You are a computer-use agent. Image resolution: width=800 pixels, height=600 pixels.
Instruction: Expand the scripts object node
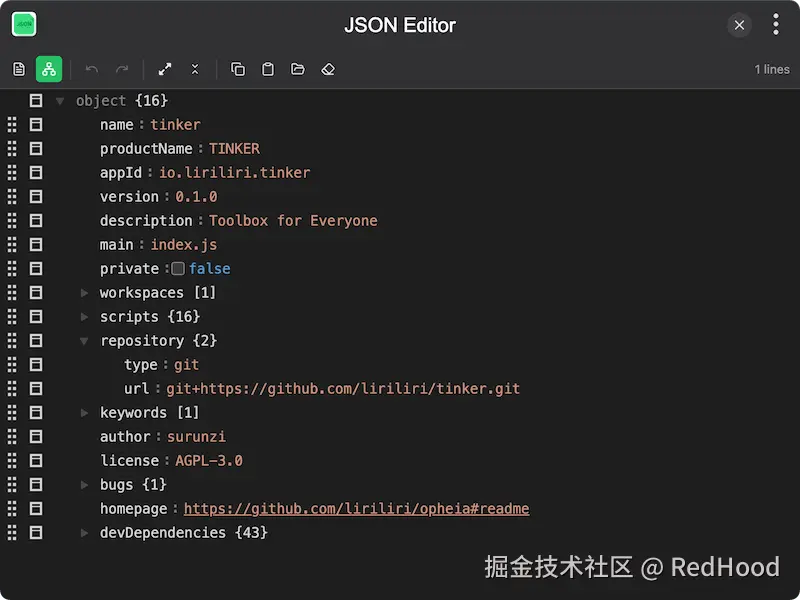[84, 316]
